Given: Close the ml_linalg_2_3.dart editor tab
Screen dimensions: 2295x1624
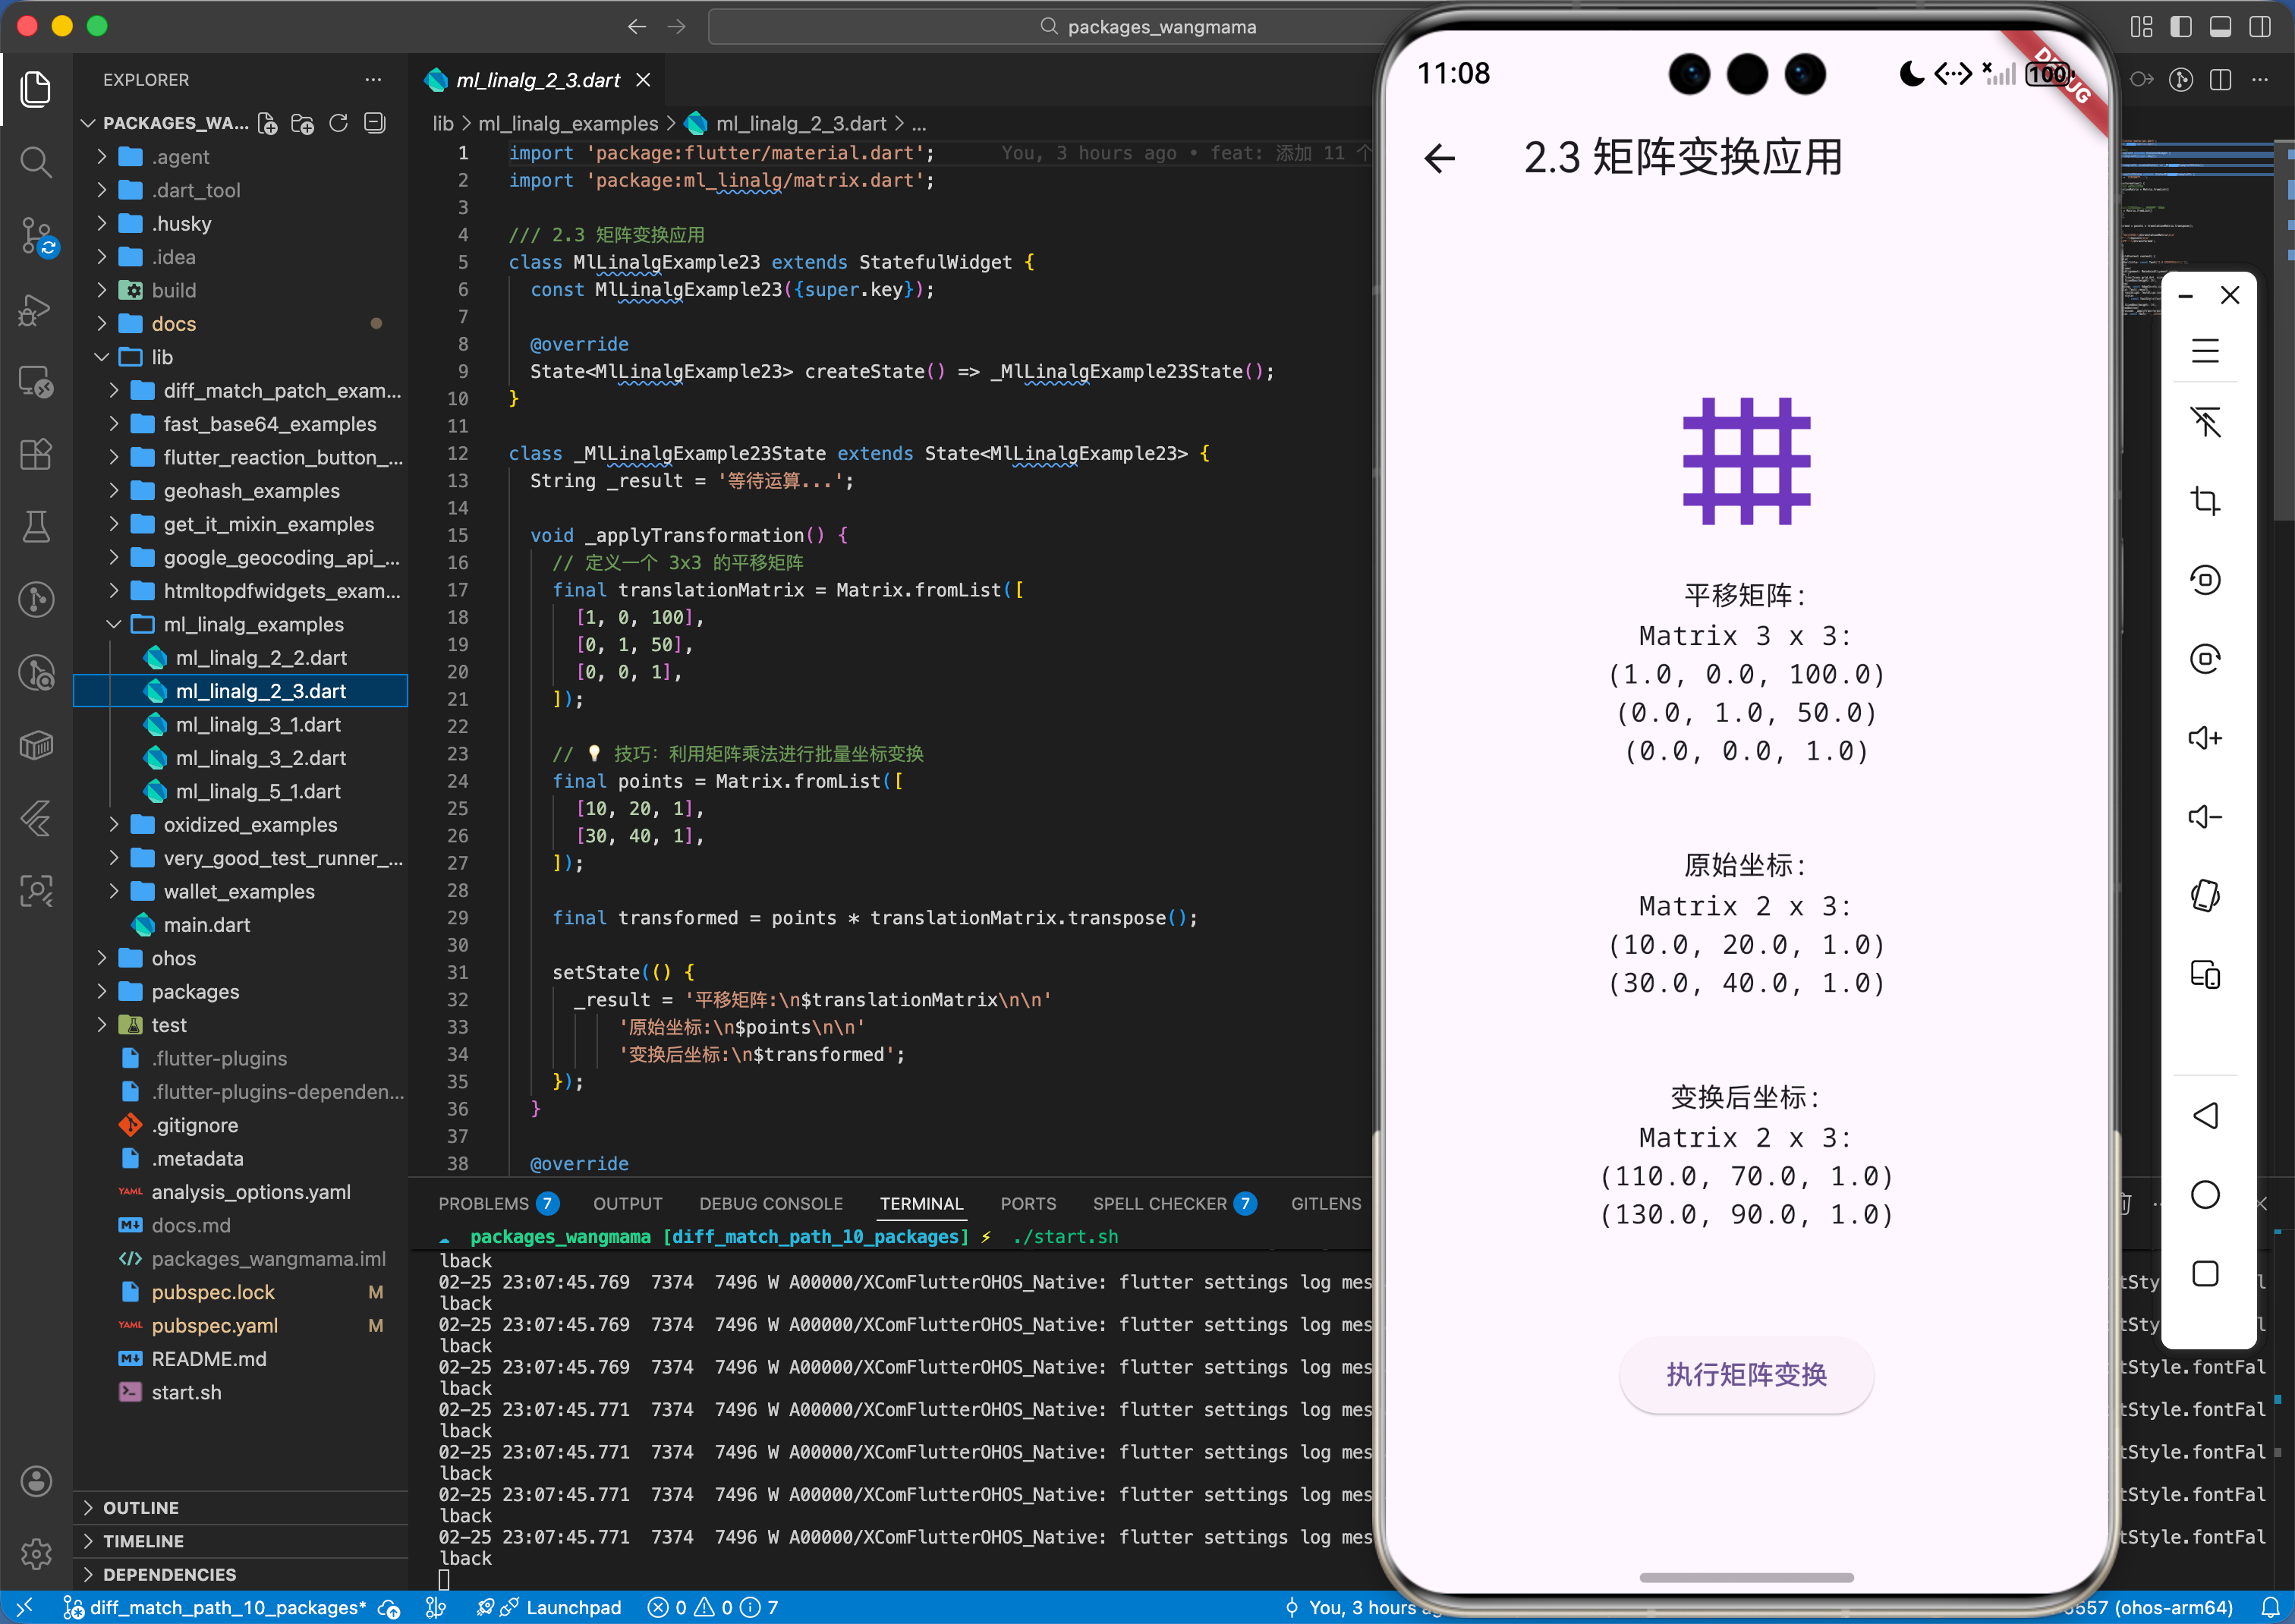Looking at the screenshot, I should [643, 80].
